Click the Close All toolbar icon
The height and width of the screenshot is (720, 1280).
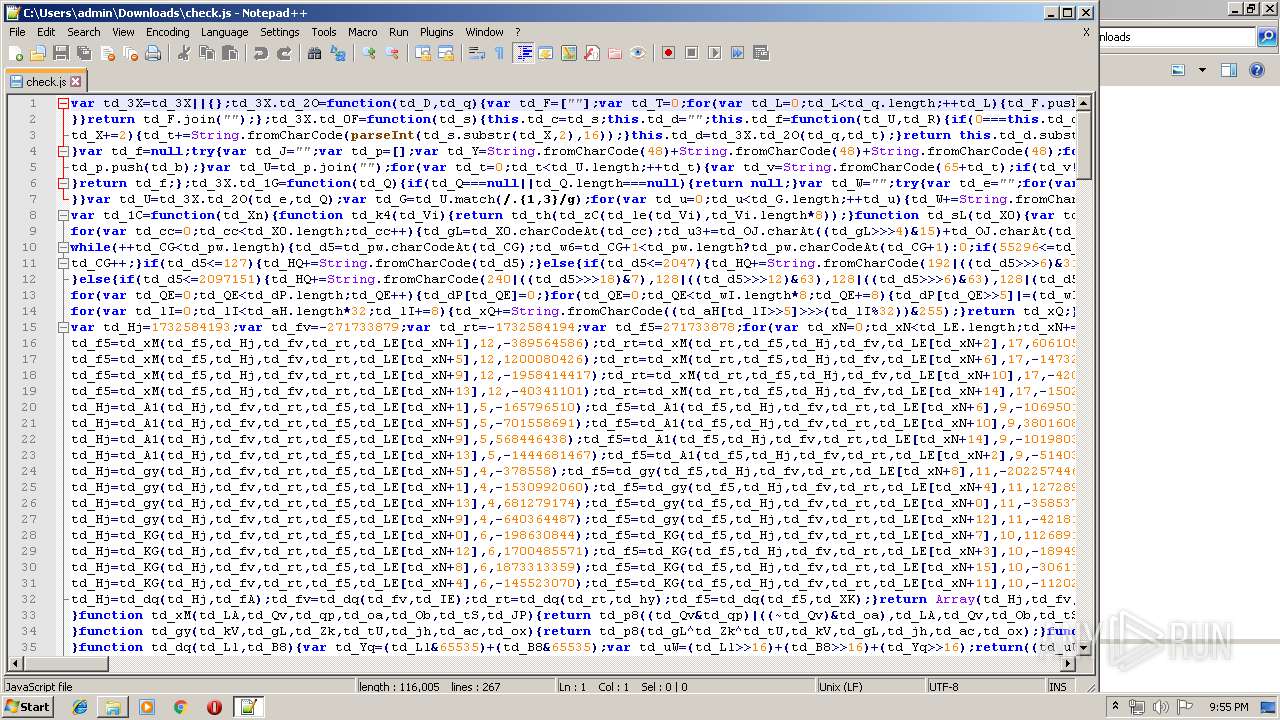tap(130, 53)
